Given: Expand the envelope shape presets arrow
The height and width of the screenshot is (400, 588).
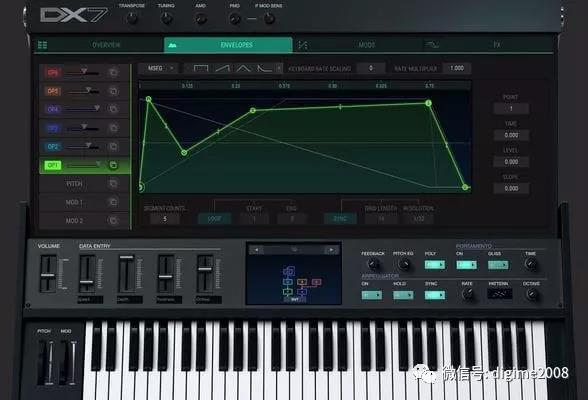Looking at the screenshot, I should tap(279, 68).
